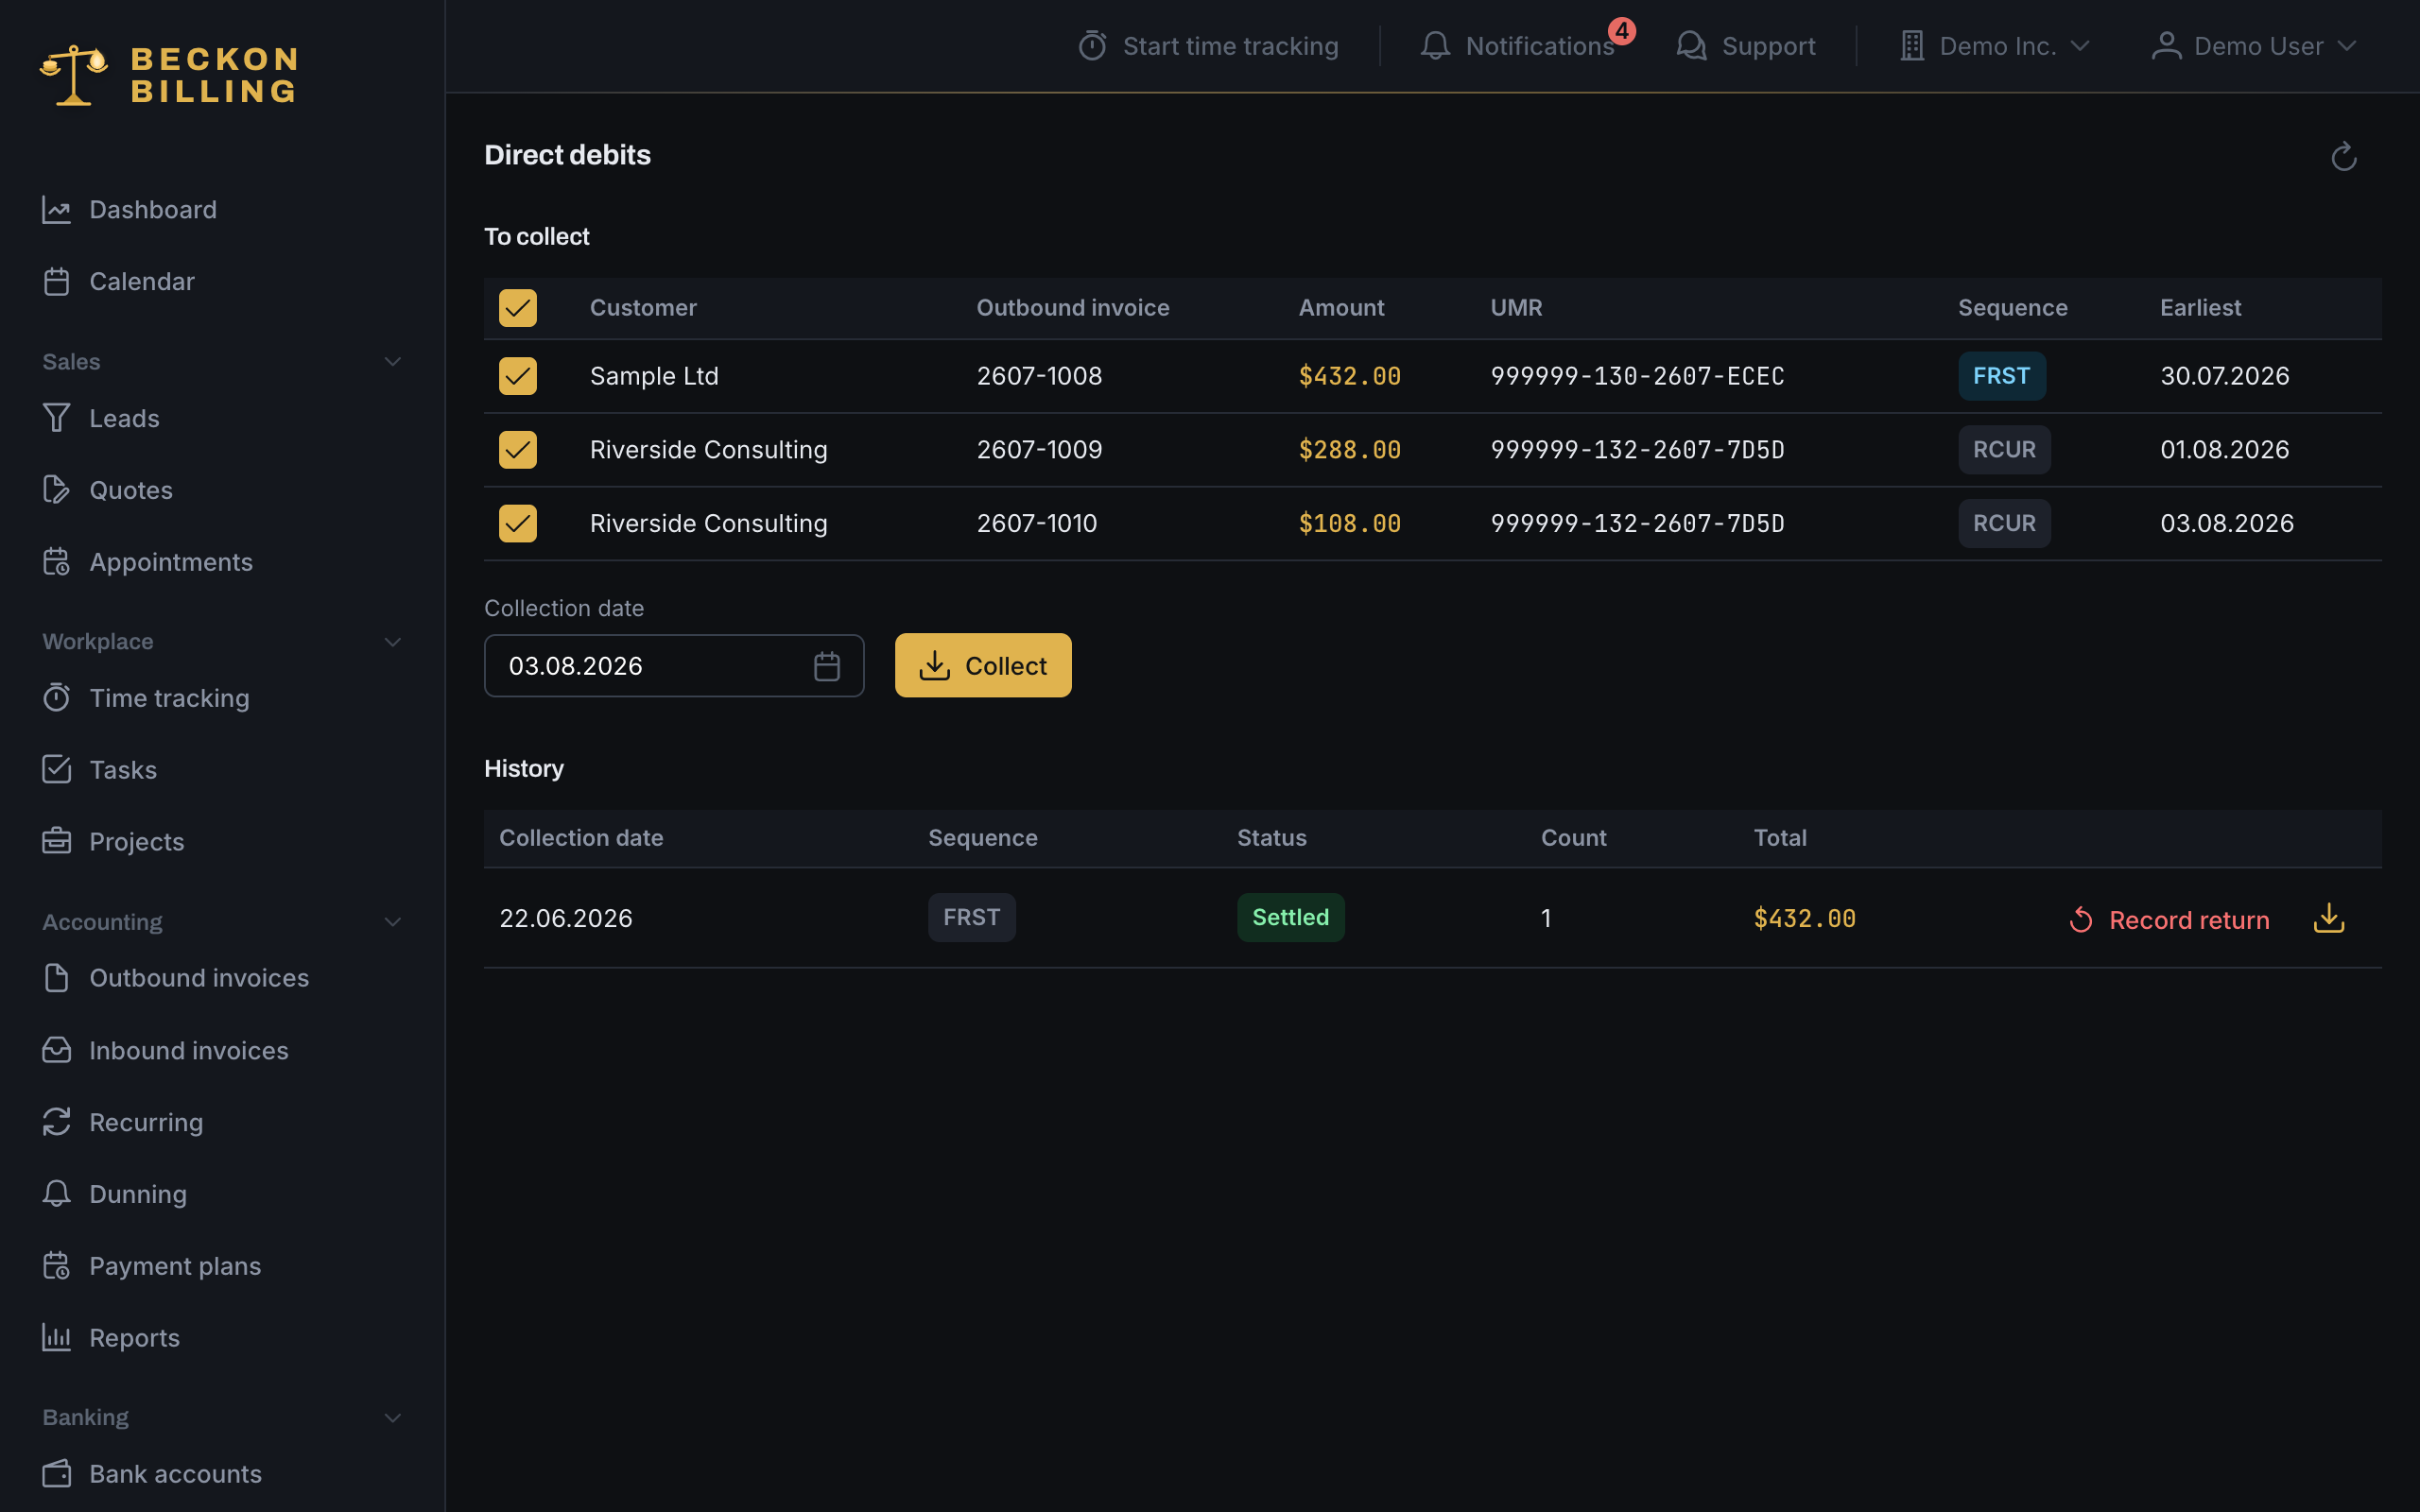
Task: Click amount $288.00
Action: click(x=1349, y=450)
